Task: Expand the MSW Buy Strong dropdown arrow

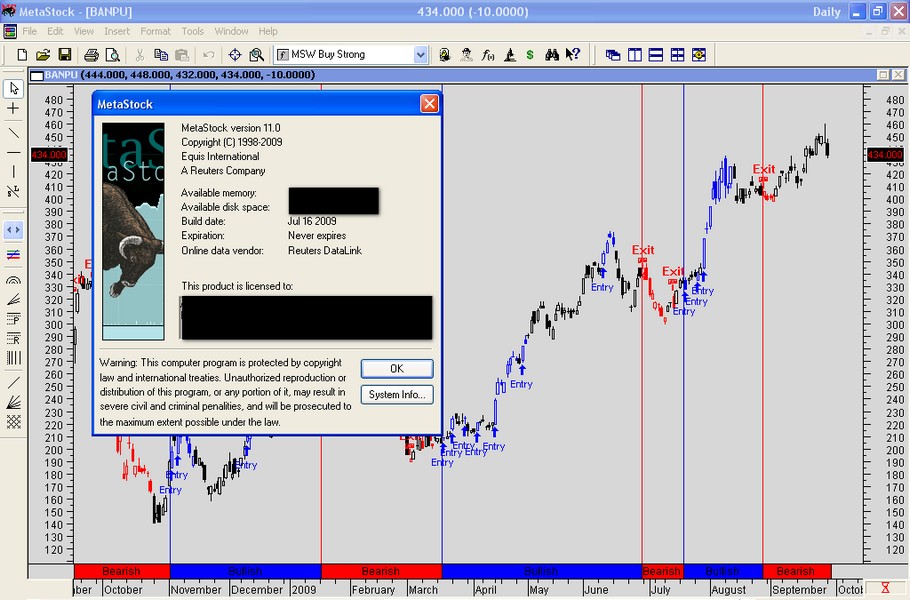Action: pyautogui.click(x=421, y=55)
